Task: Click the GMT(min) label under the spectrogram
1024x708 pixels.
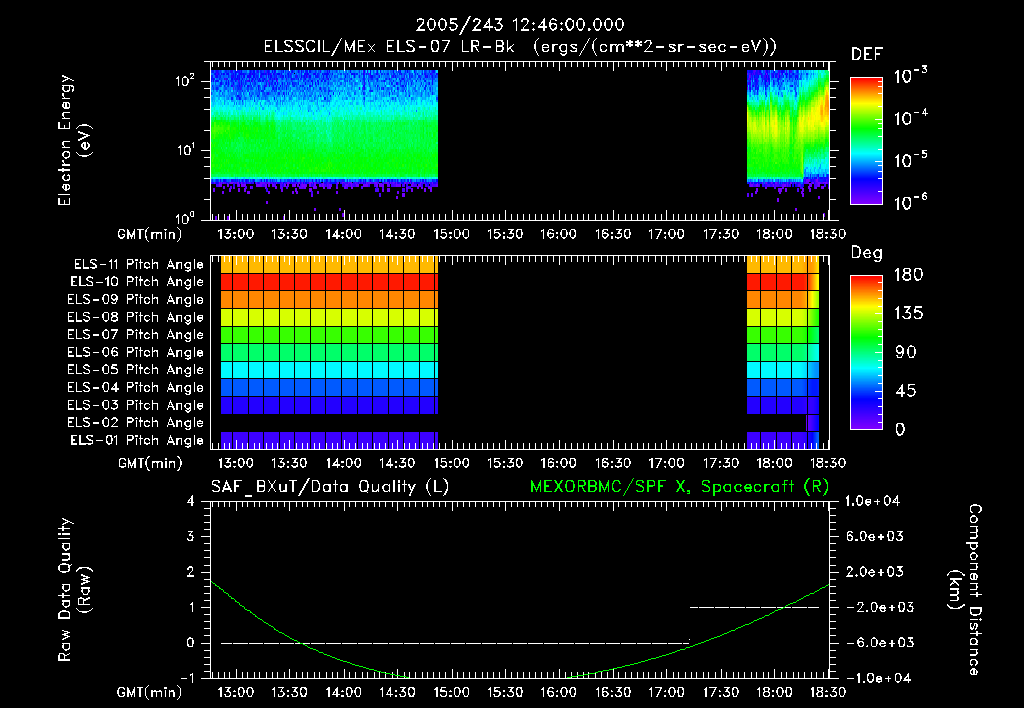Action: 150,234
